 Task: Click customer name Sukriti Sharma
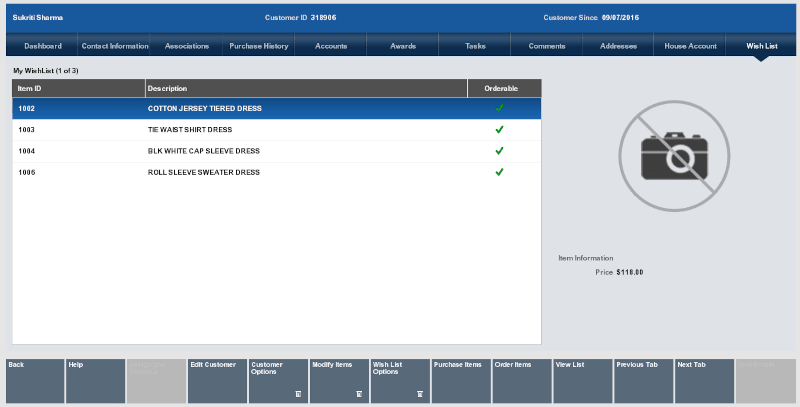click(x=38, y=17)
